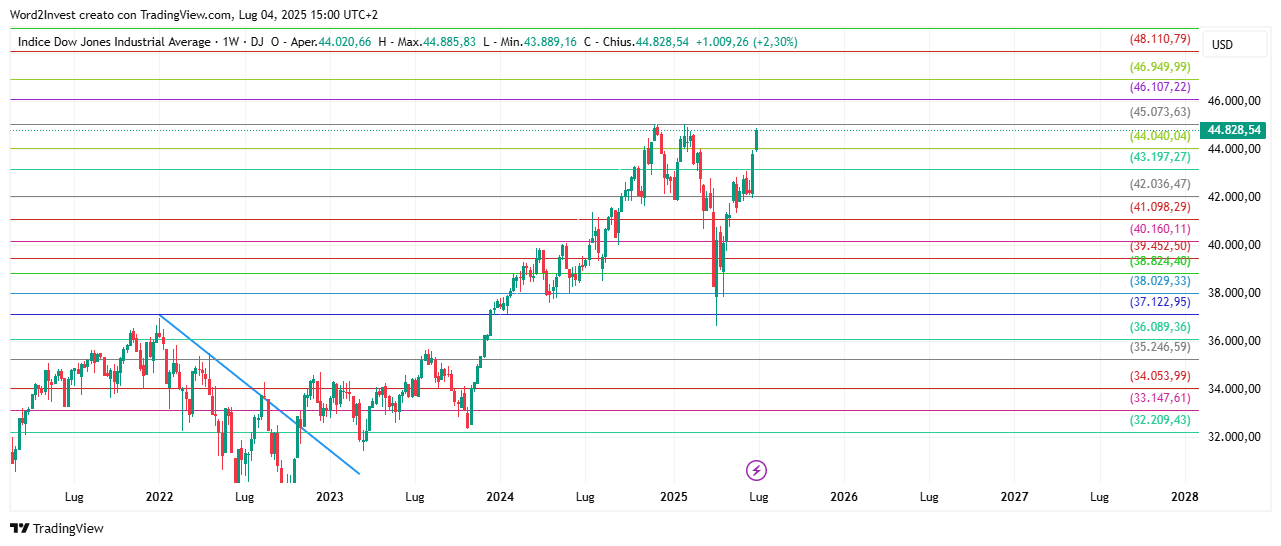Image resolution: width=1281 pixels, height=546 pixels.
Task: Open the TradingView logo link
Action: pyautogui.click(x=57, y=528)
